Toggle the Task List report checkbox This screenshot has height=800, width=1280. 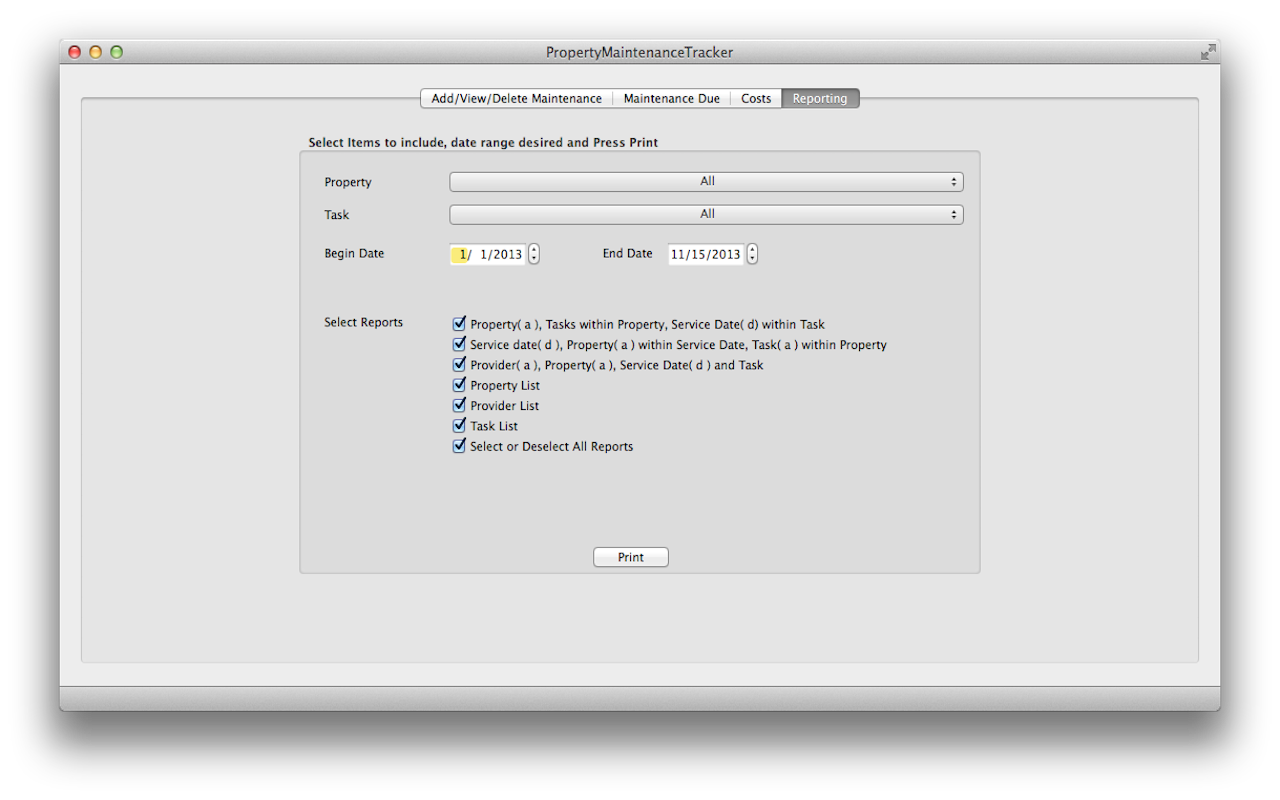click(x=460, y=425)
